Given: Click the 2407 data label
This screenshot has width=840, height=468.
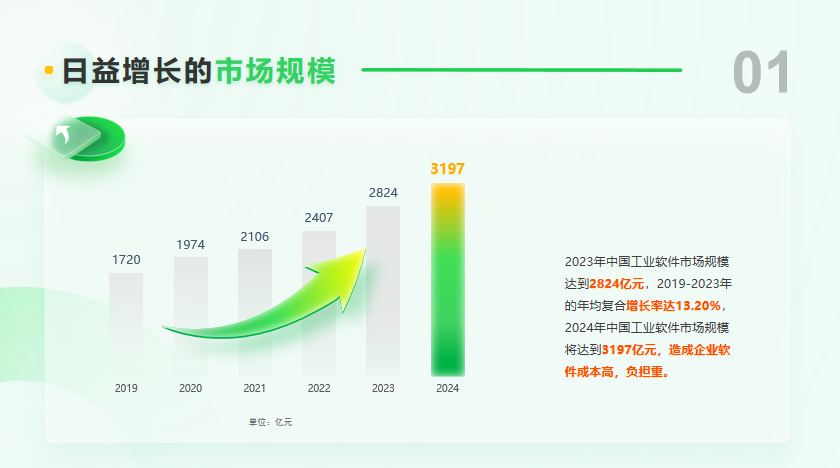Looking at the screenshot, I should [x=319, y=217].
